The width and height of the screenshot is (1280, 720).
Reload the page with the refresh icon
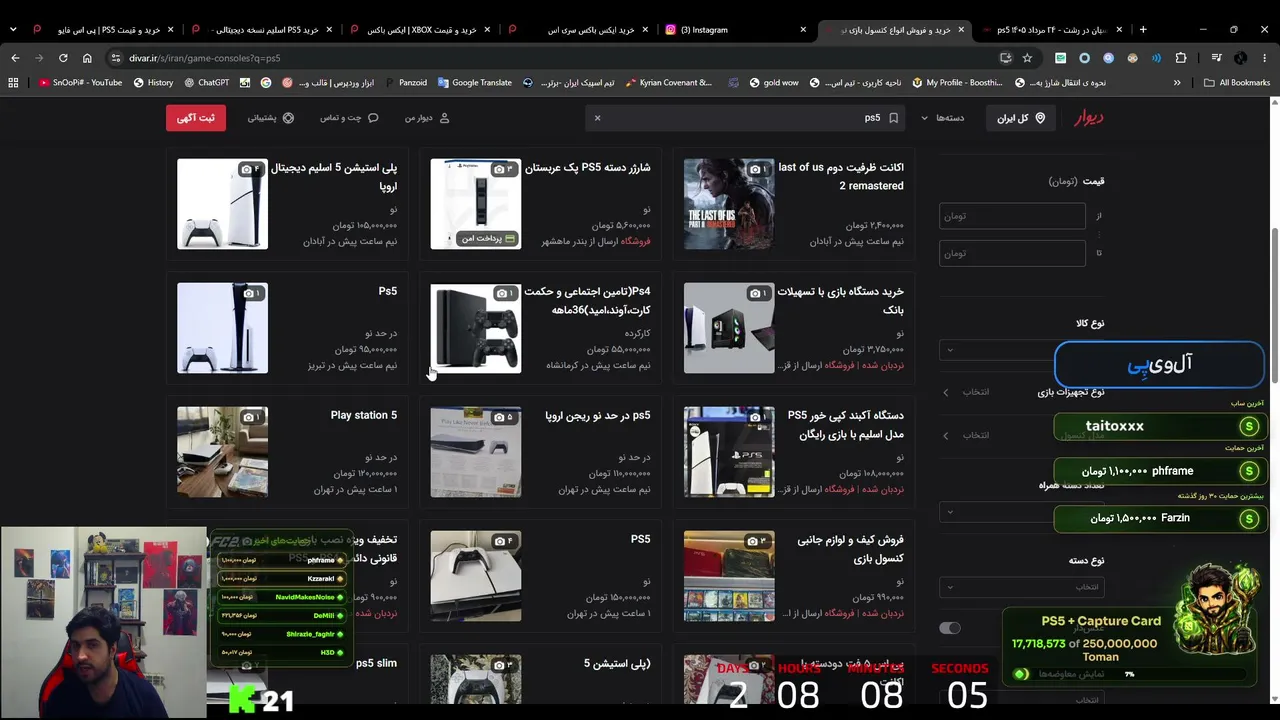pyautogui.click(x=63, y=58)
